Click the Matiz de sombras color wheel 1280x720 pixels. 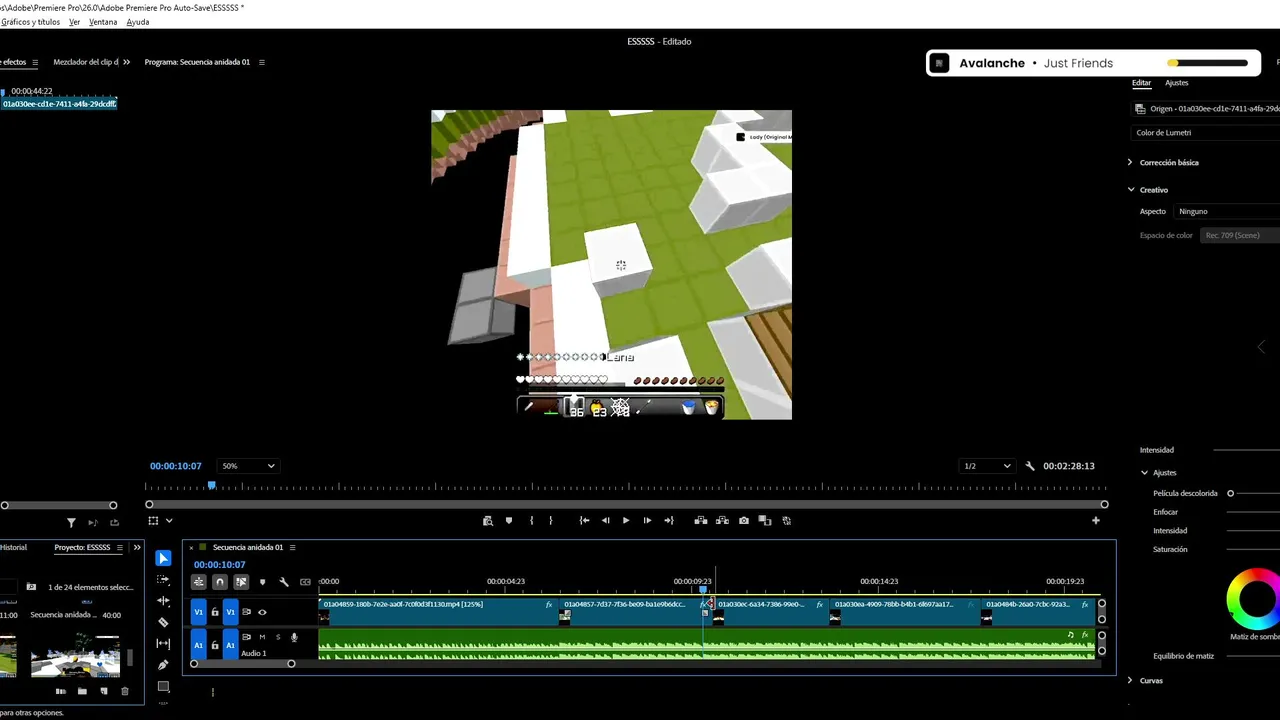coord(1254,599)
